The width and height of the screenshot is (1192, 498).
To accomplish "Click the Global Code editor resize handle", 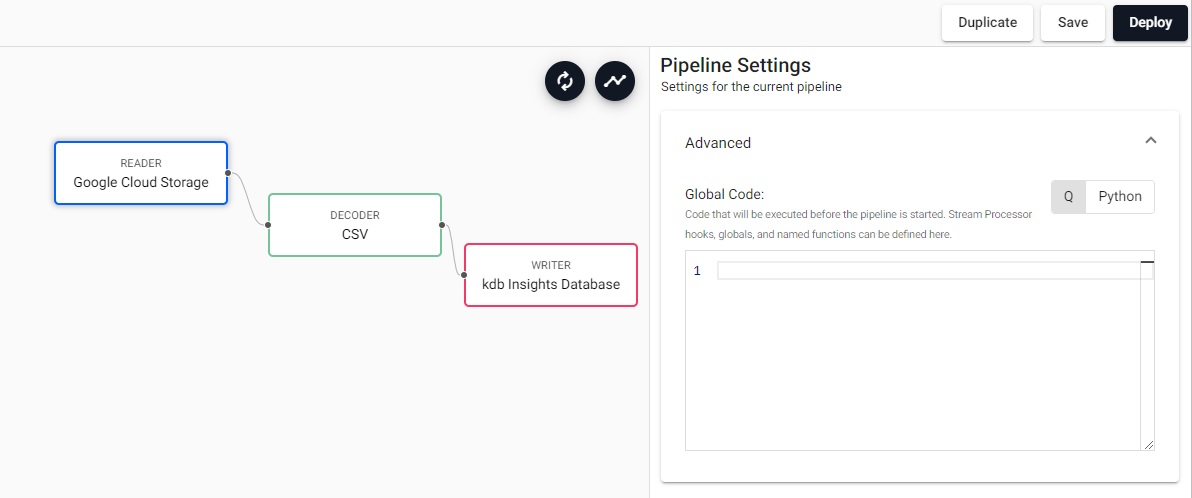I will 1148,444.
